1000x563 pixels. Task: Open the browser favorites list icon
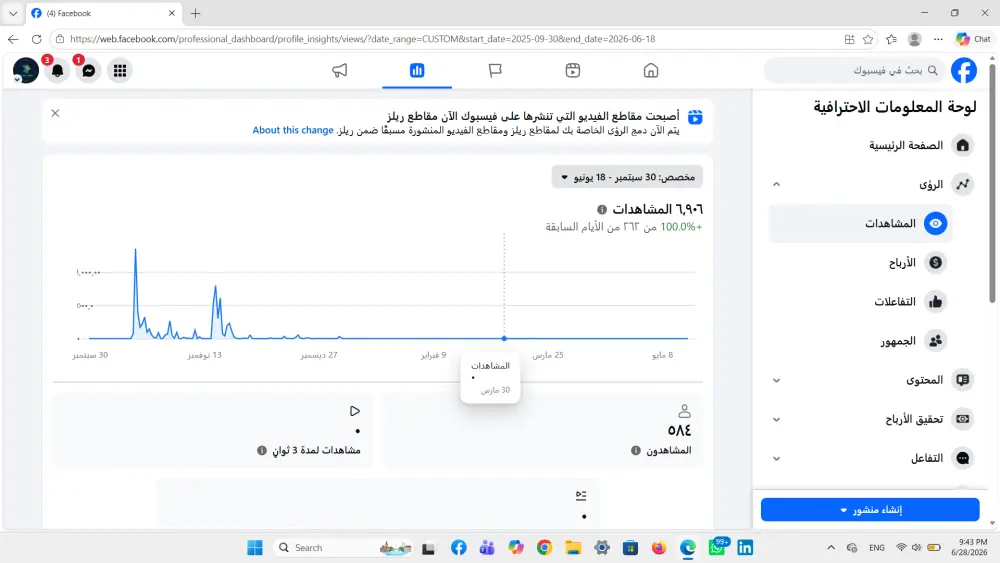pos(892,39)
